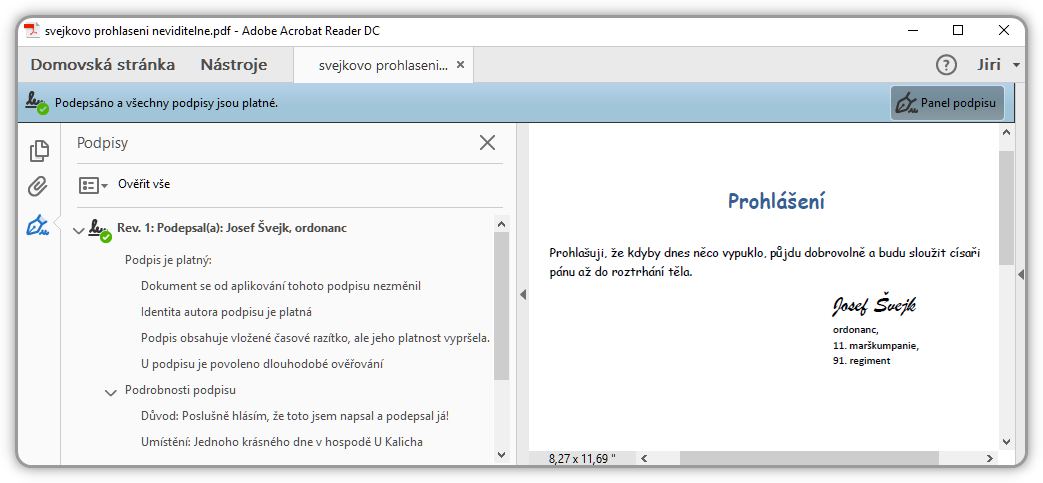1043x483 pixels.
Task: Select the signatures pen sidebar icon
Action: click(x=38, y=224)
